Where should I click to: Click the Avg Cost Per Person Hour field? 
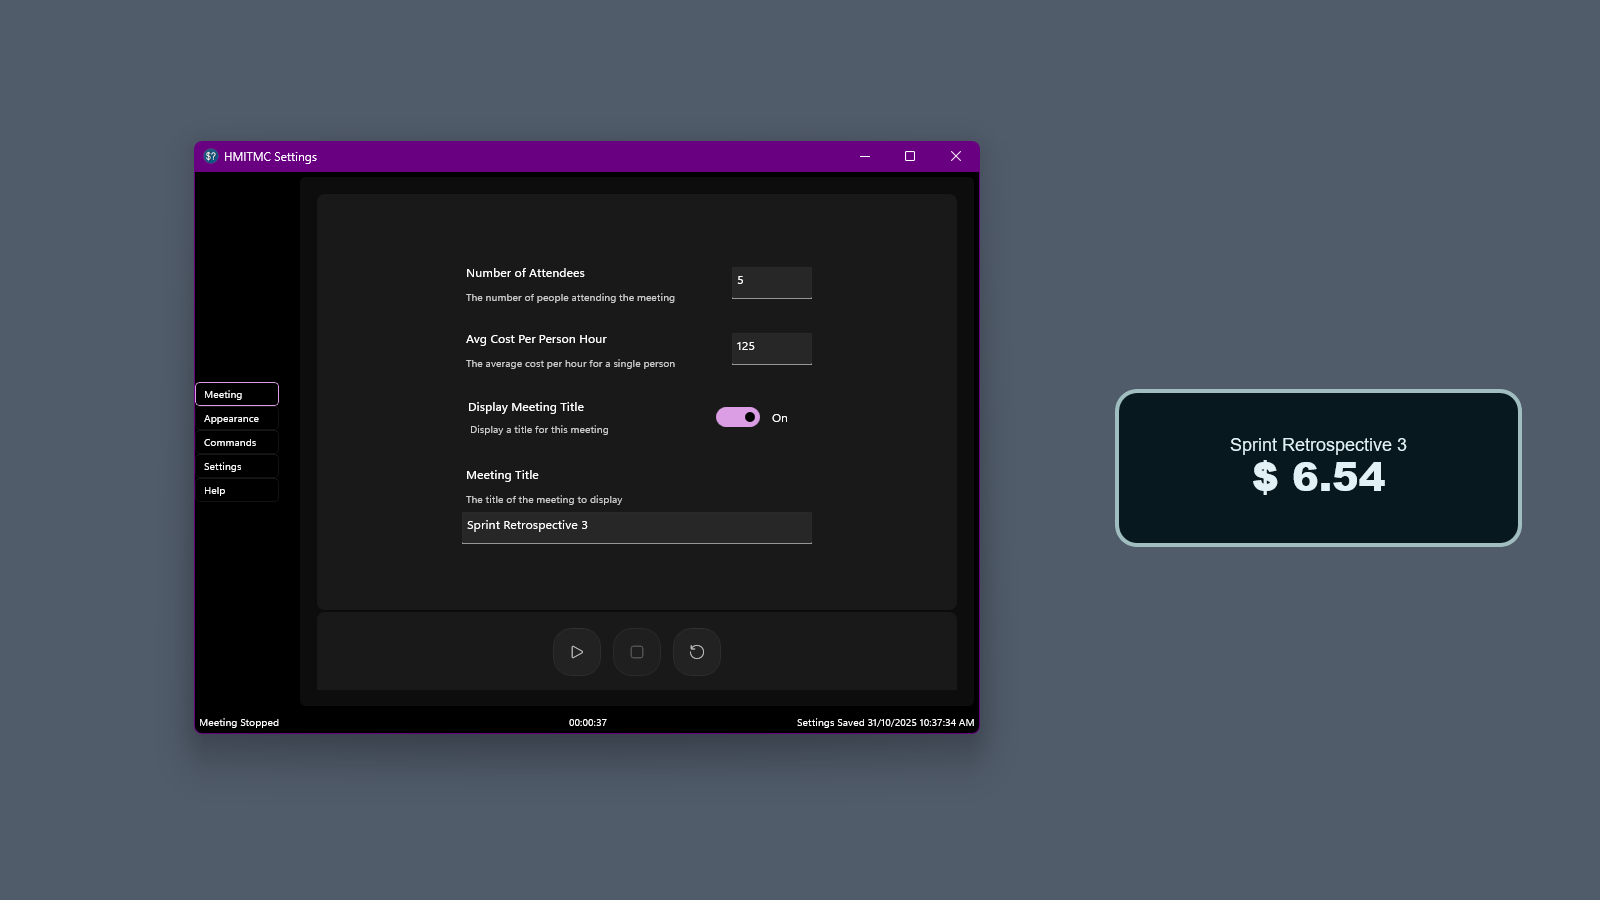771,348
